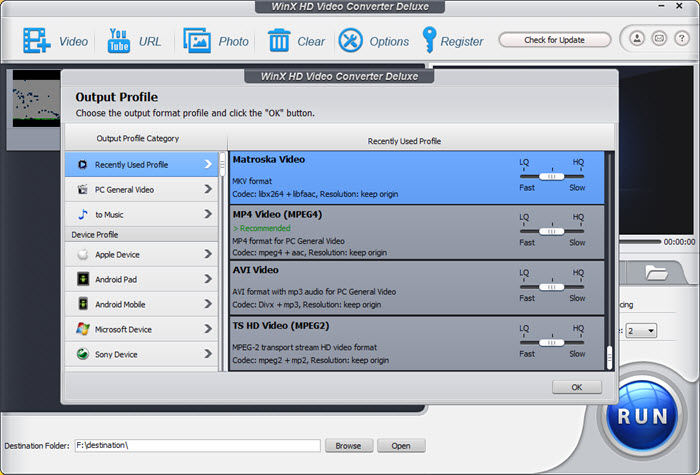Image resolution: width=700 pixels, height=475 pixels.
Task: Click the Open destination button
Action: (x=401, y=446)
